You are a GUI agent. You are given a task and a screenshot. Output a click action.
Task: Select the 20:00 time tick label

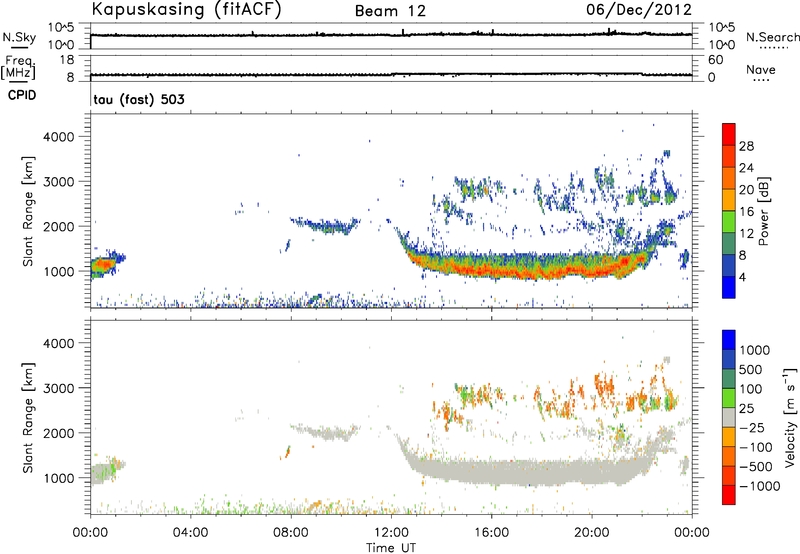(591, 533)
